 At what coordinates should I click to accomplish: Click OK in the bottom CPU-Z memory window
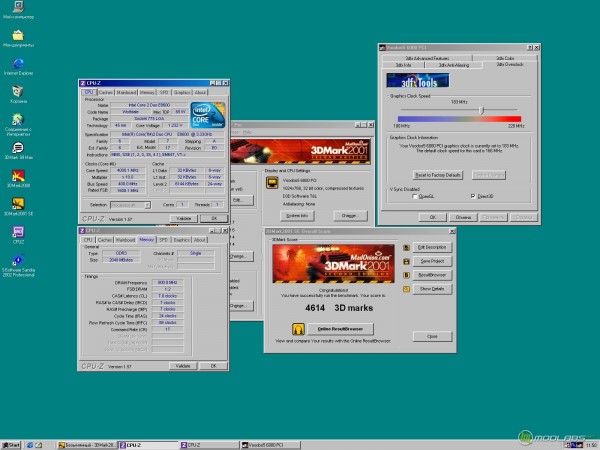tap(214, 366)
